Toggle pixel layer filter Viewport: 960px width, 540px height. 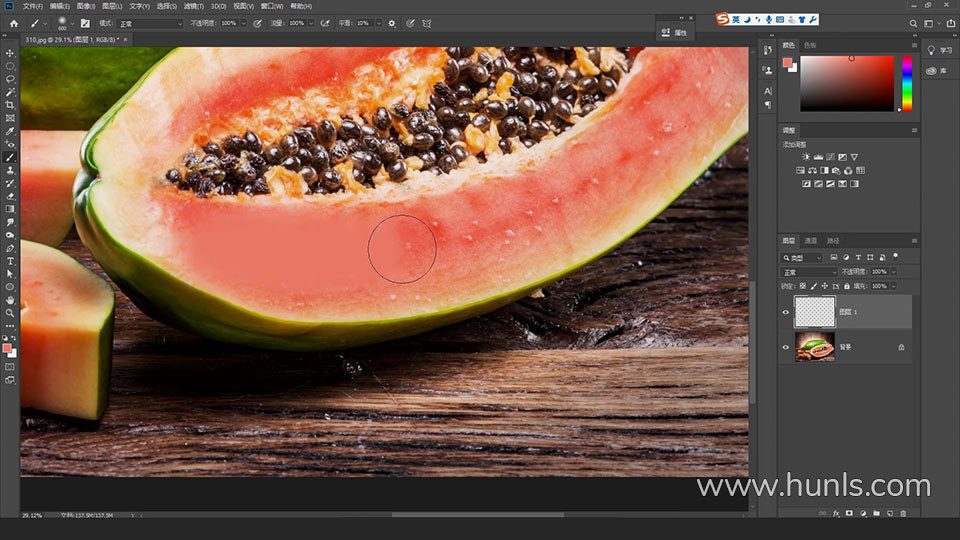click(x=834, y=258)
